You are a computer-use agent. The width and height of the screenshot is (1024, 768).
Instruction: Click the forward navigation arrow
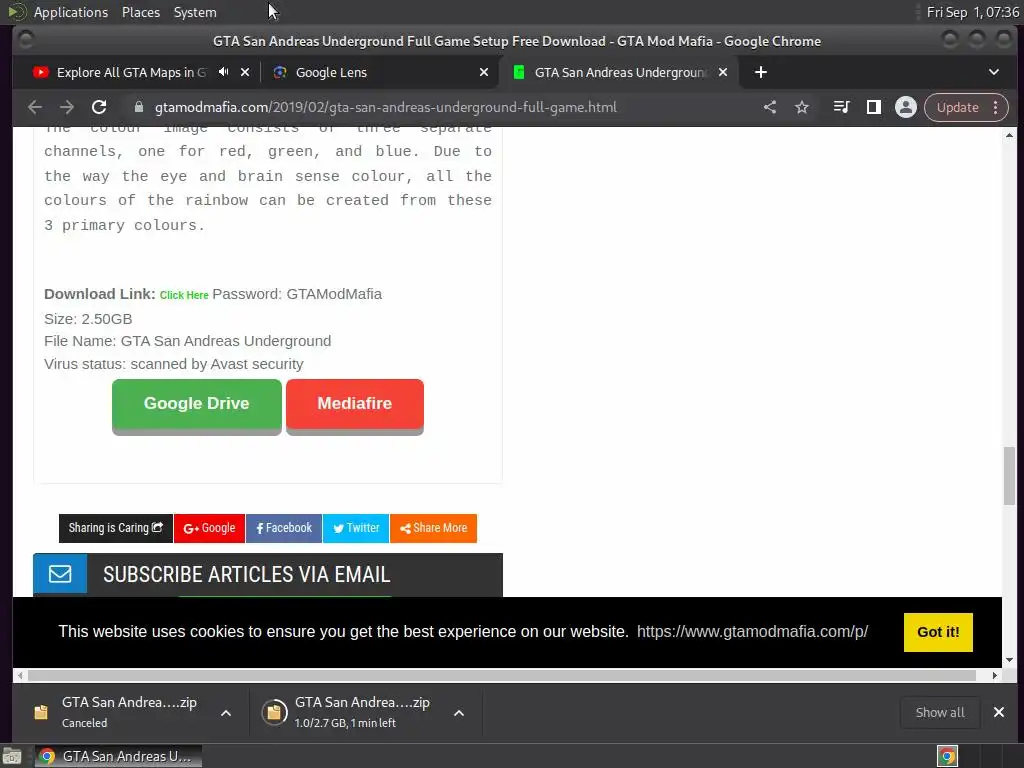67,107
